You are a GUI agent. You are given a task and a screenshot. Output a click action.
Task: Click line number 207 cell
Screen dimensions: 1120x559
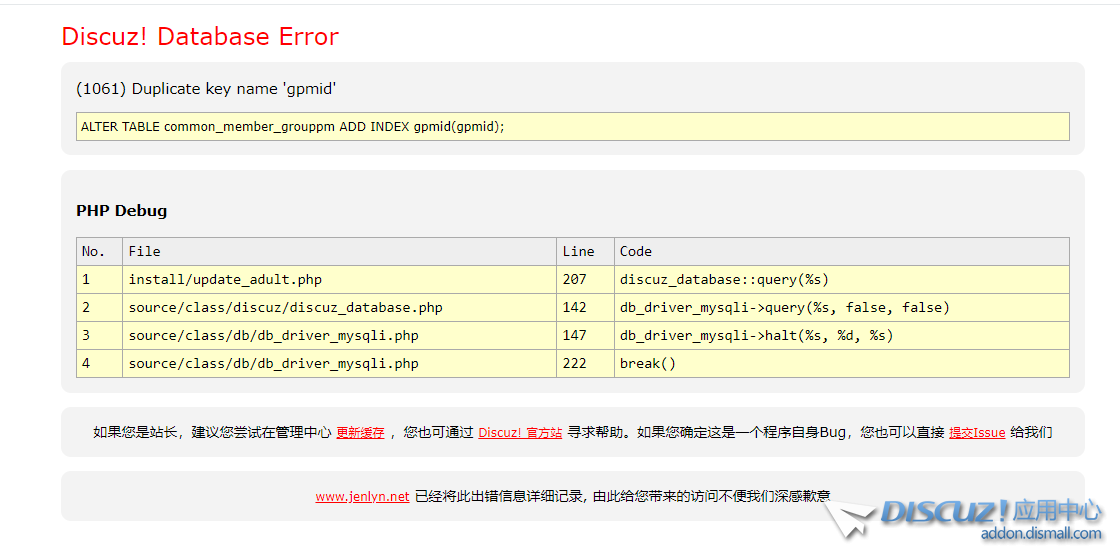click(x=586, y=280)
